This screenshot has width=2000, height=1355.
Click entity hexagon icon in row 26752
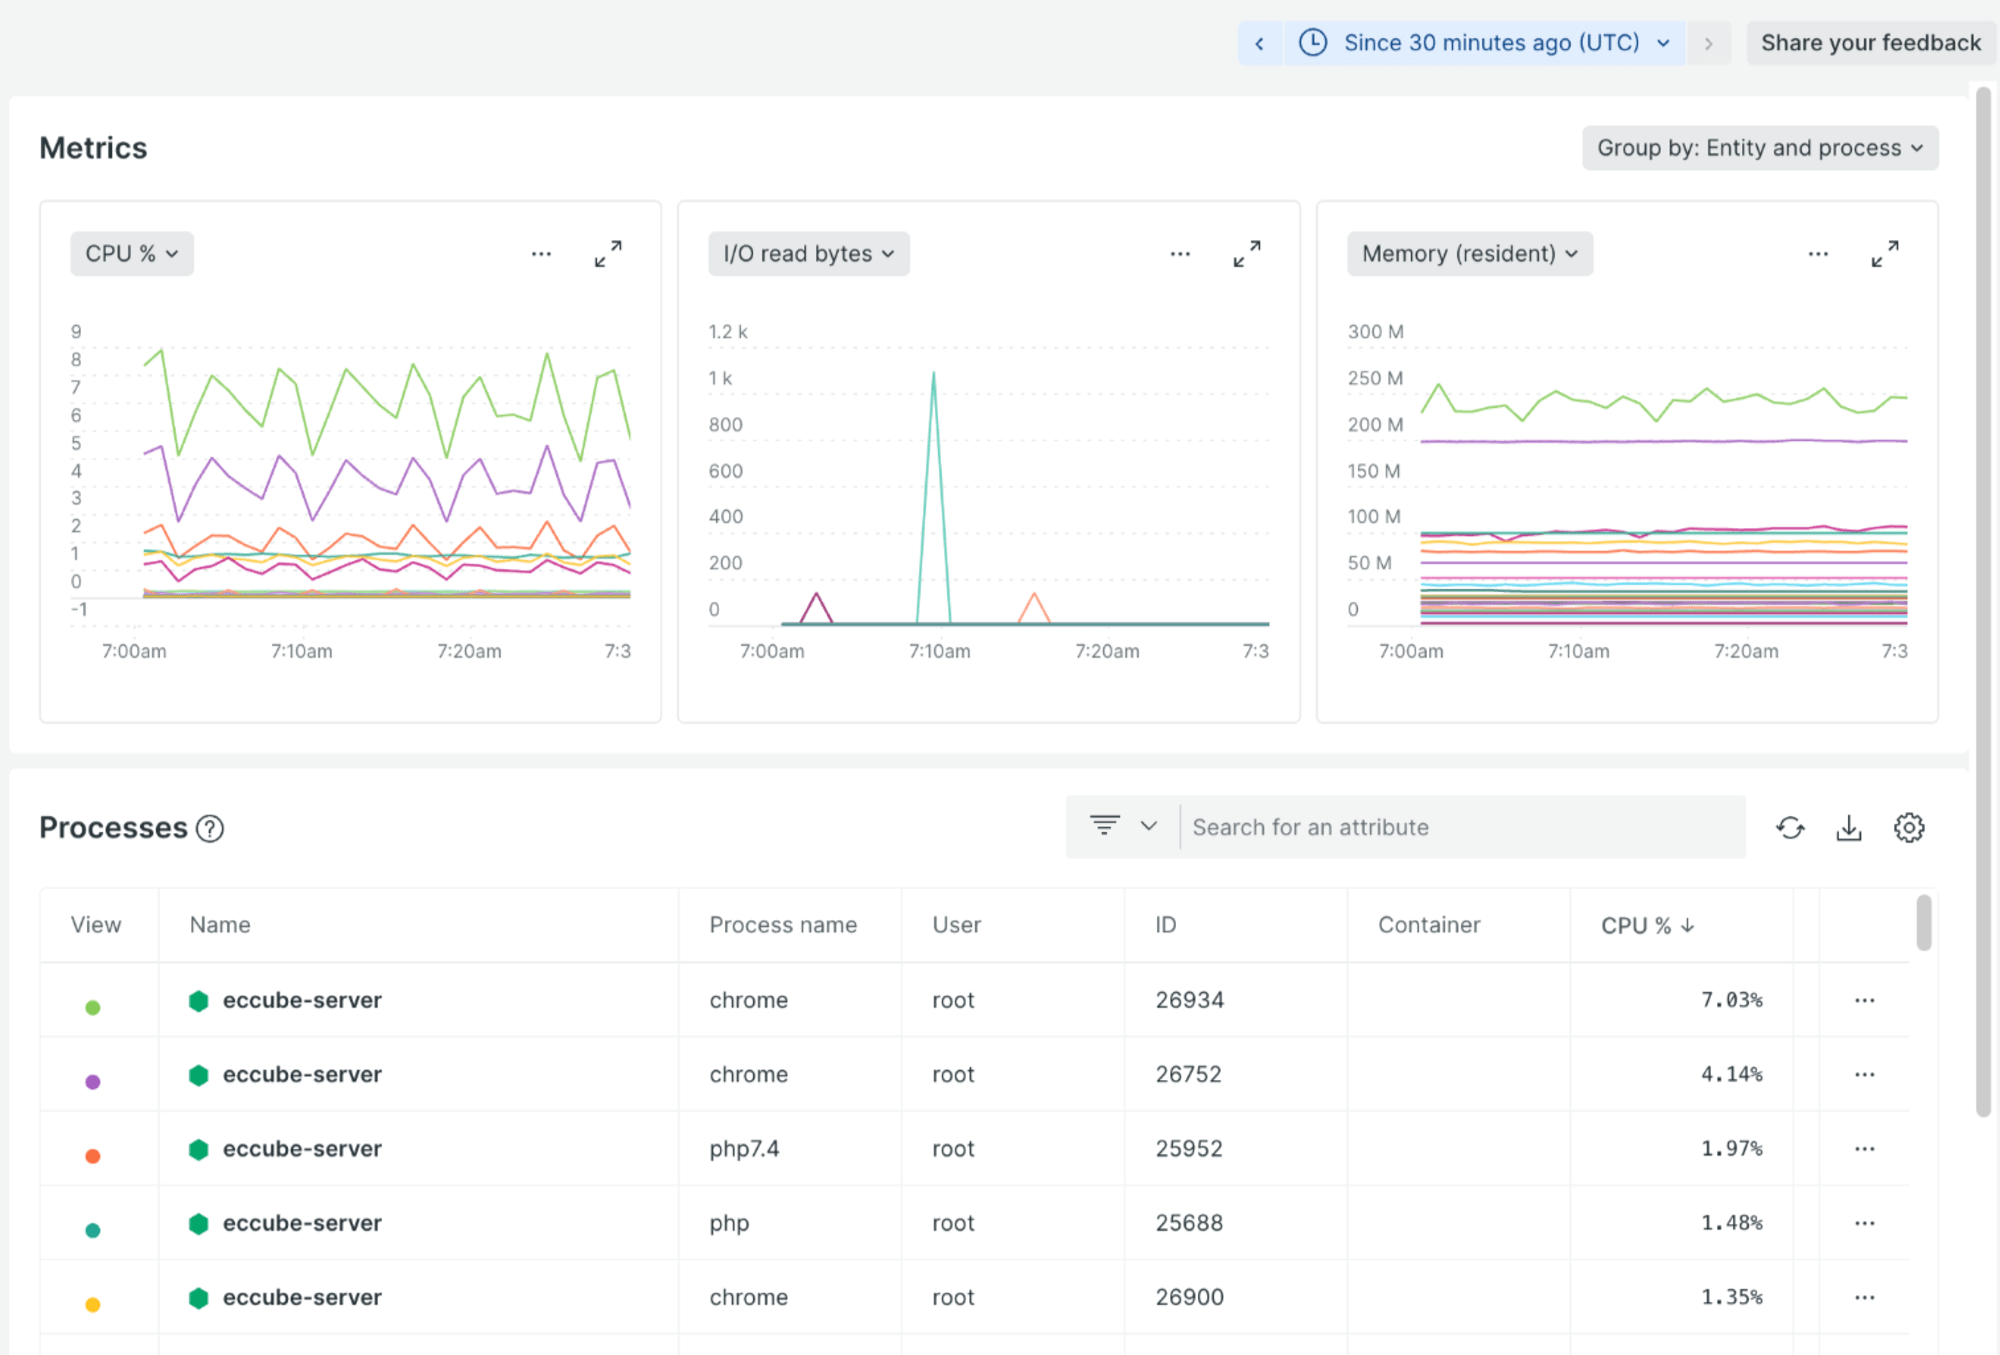[199, 1075]
